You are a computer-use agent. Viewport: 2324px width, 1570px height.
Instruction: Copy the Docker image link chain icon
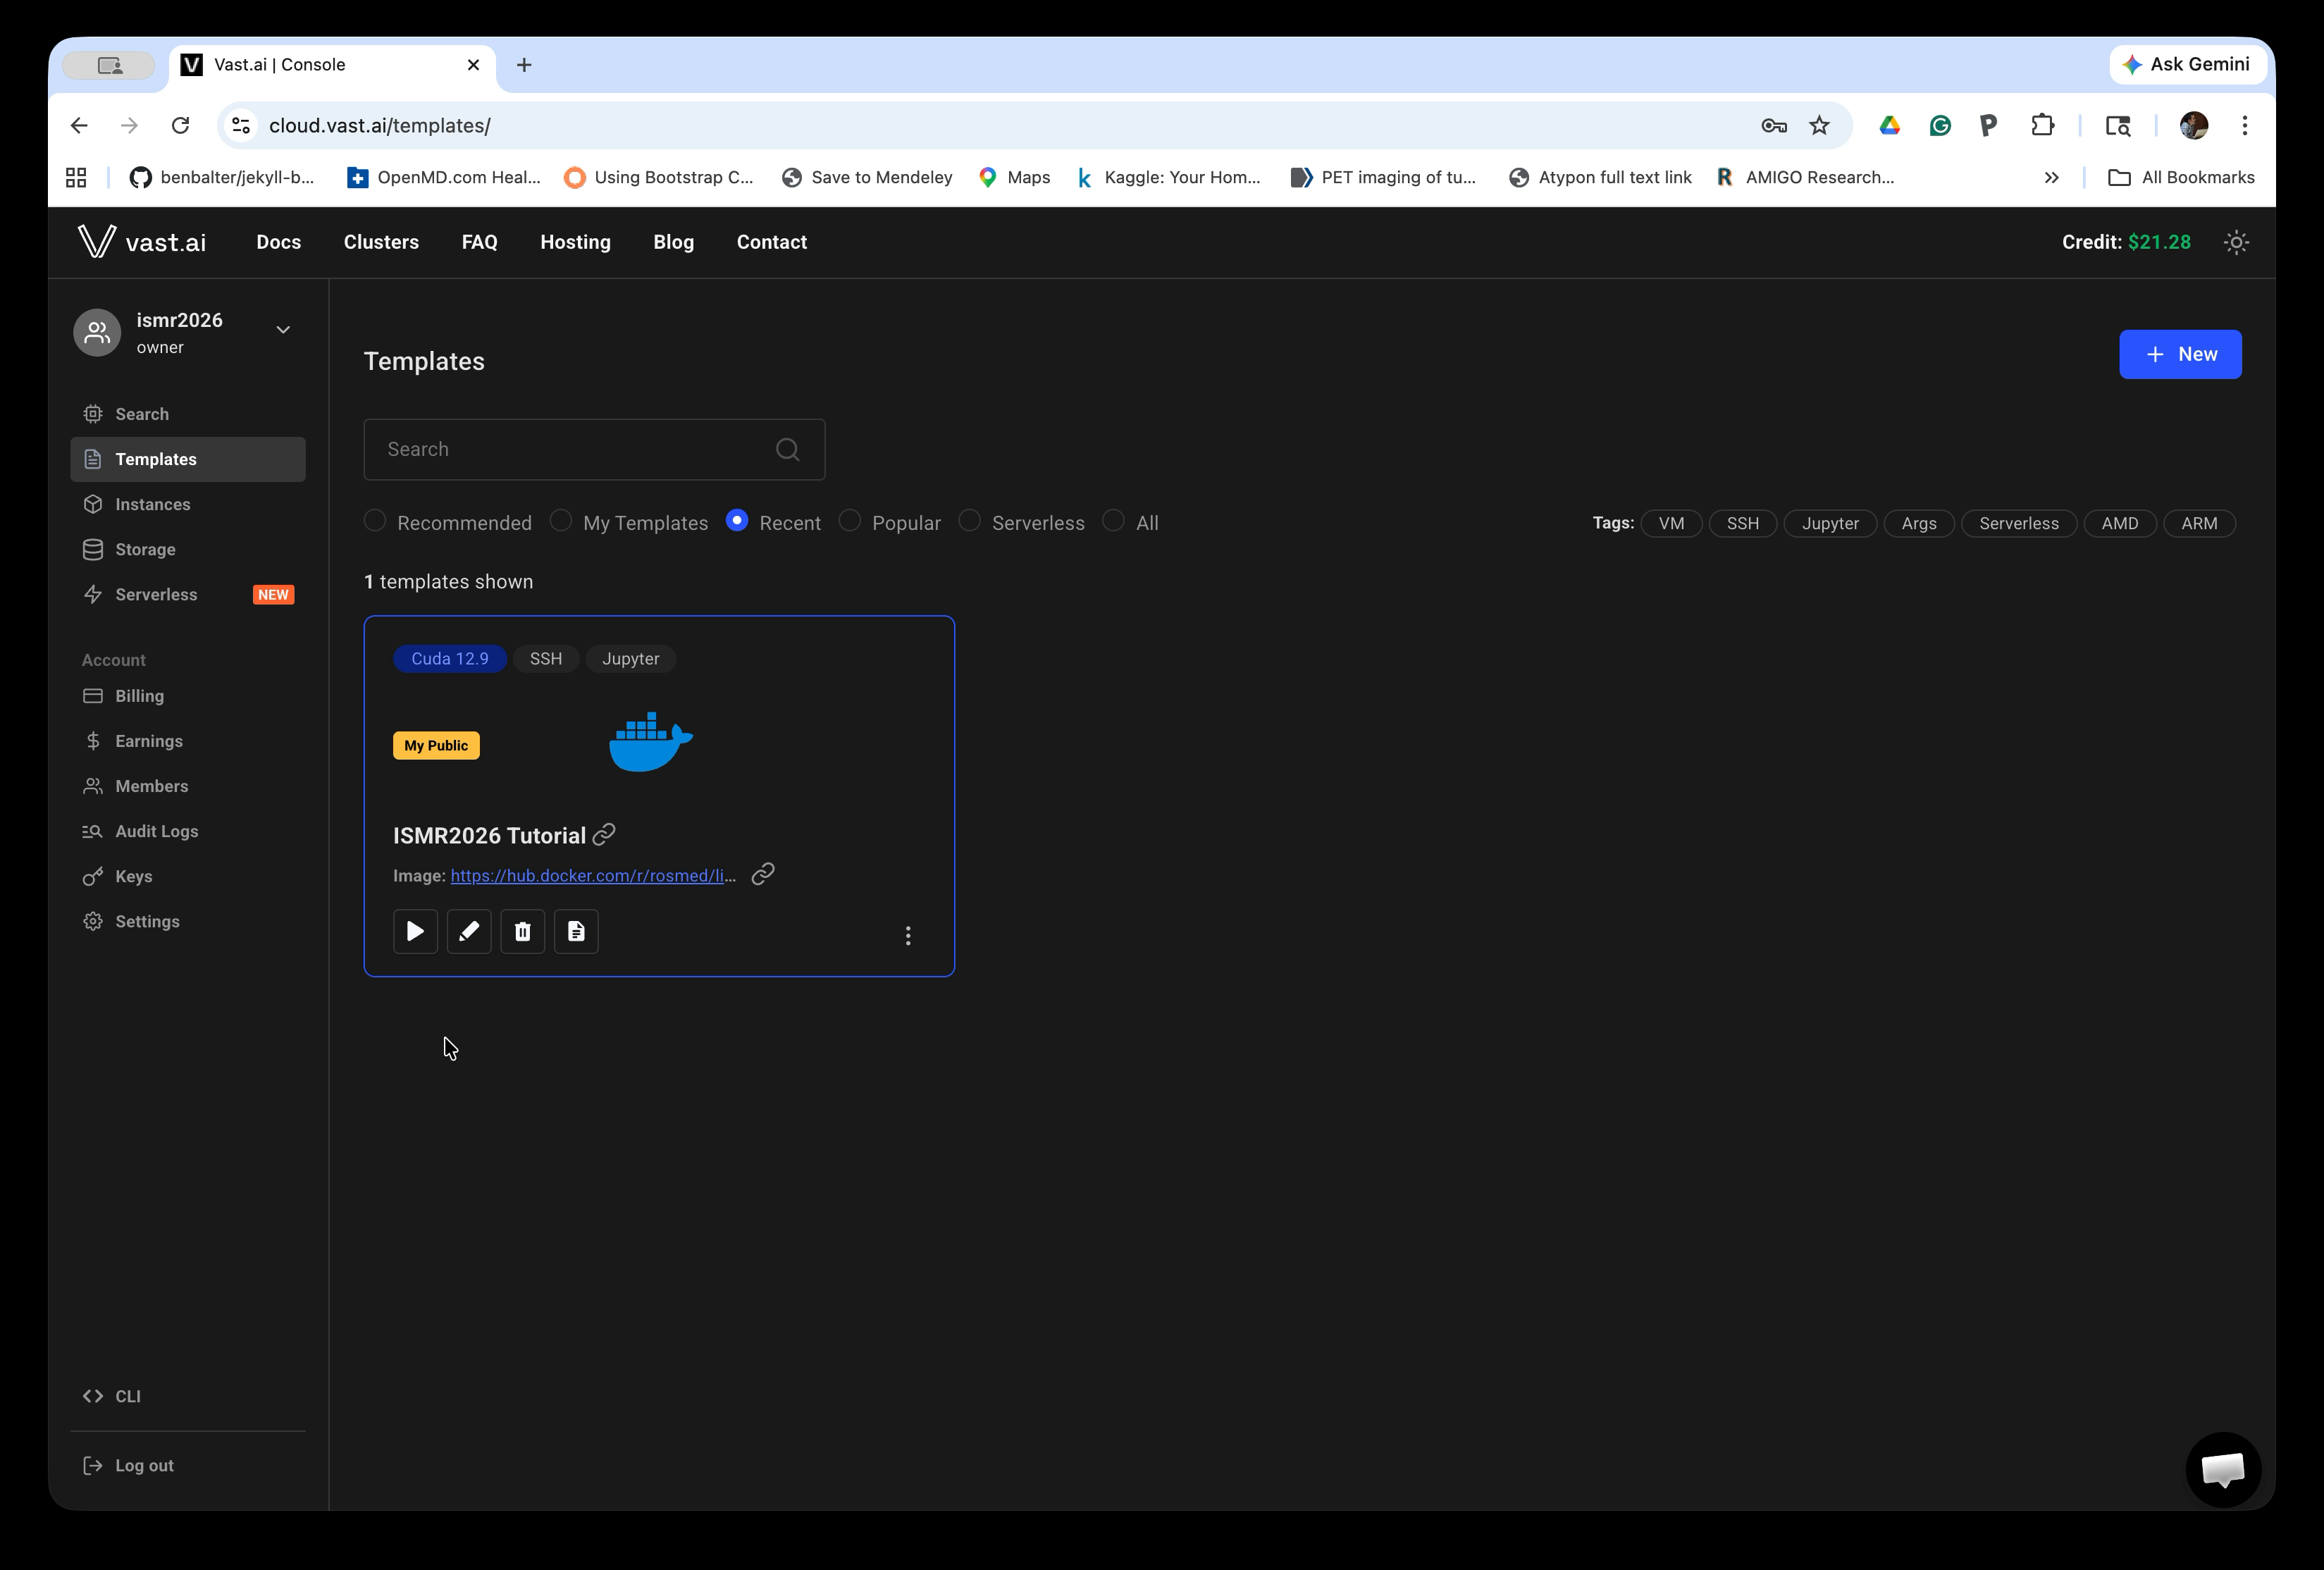763,874
